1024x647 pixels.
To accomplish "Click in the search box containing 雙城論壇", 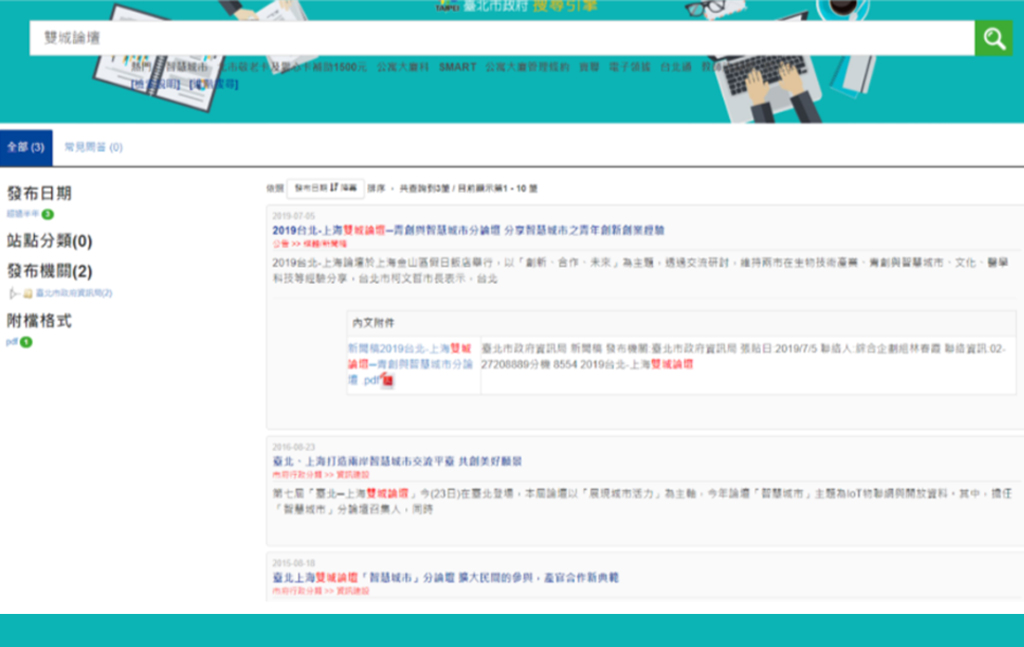I will [x=500, y=39].
